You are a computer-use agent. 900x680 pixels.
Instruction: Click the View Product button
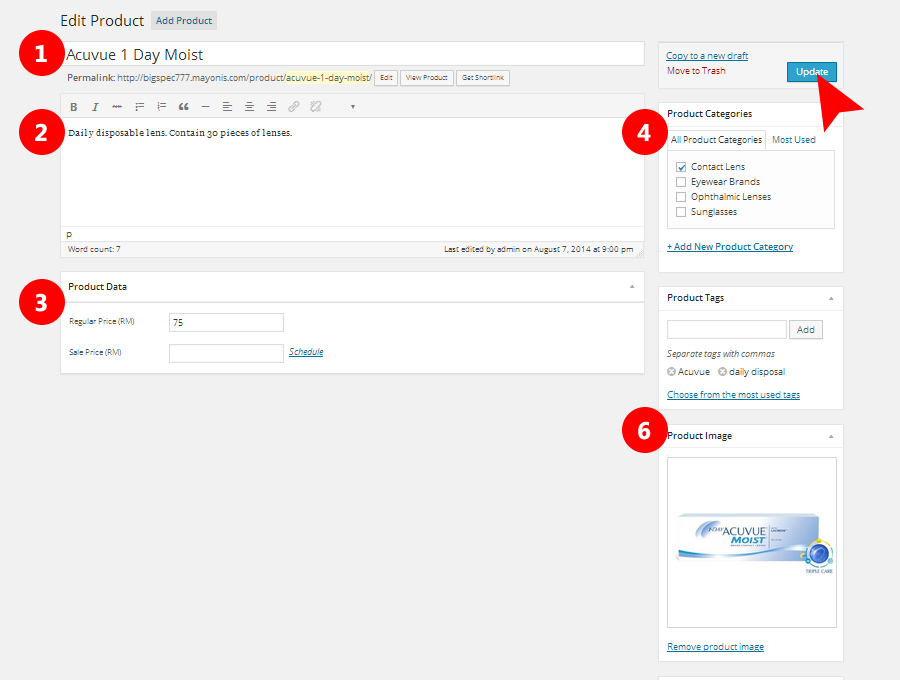[x=426, y=78]
